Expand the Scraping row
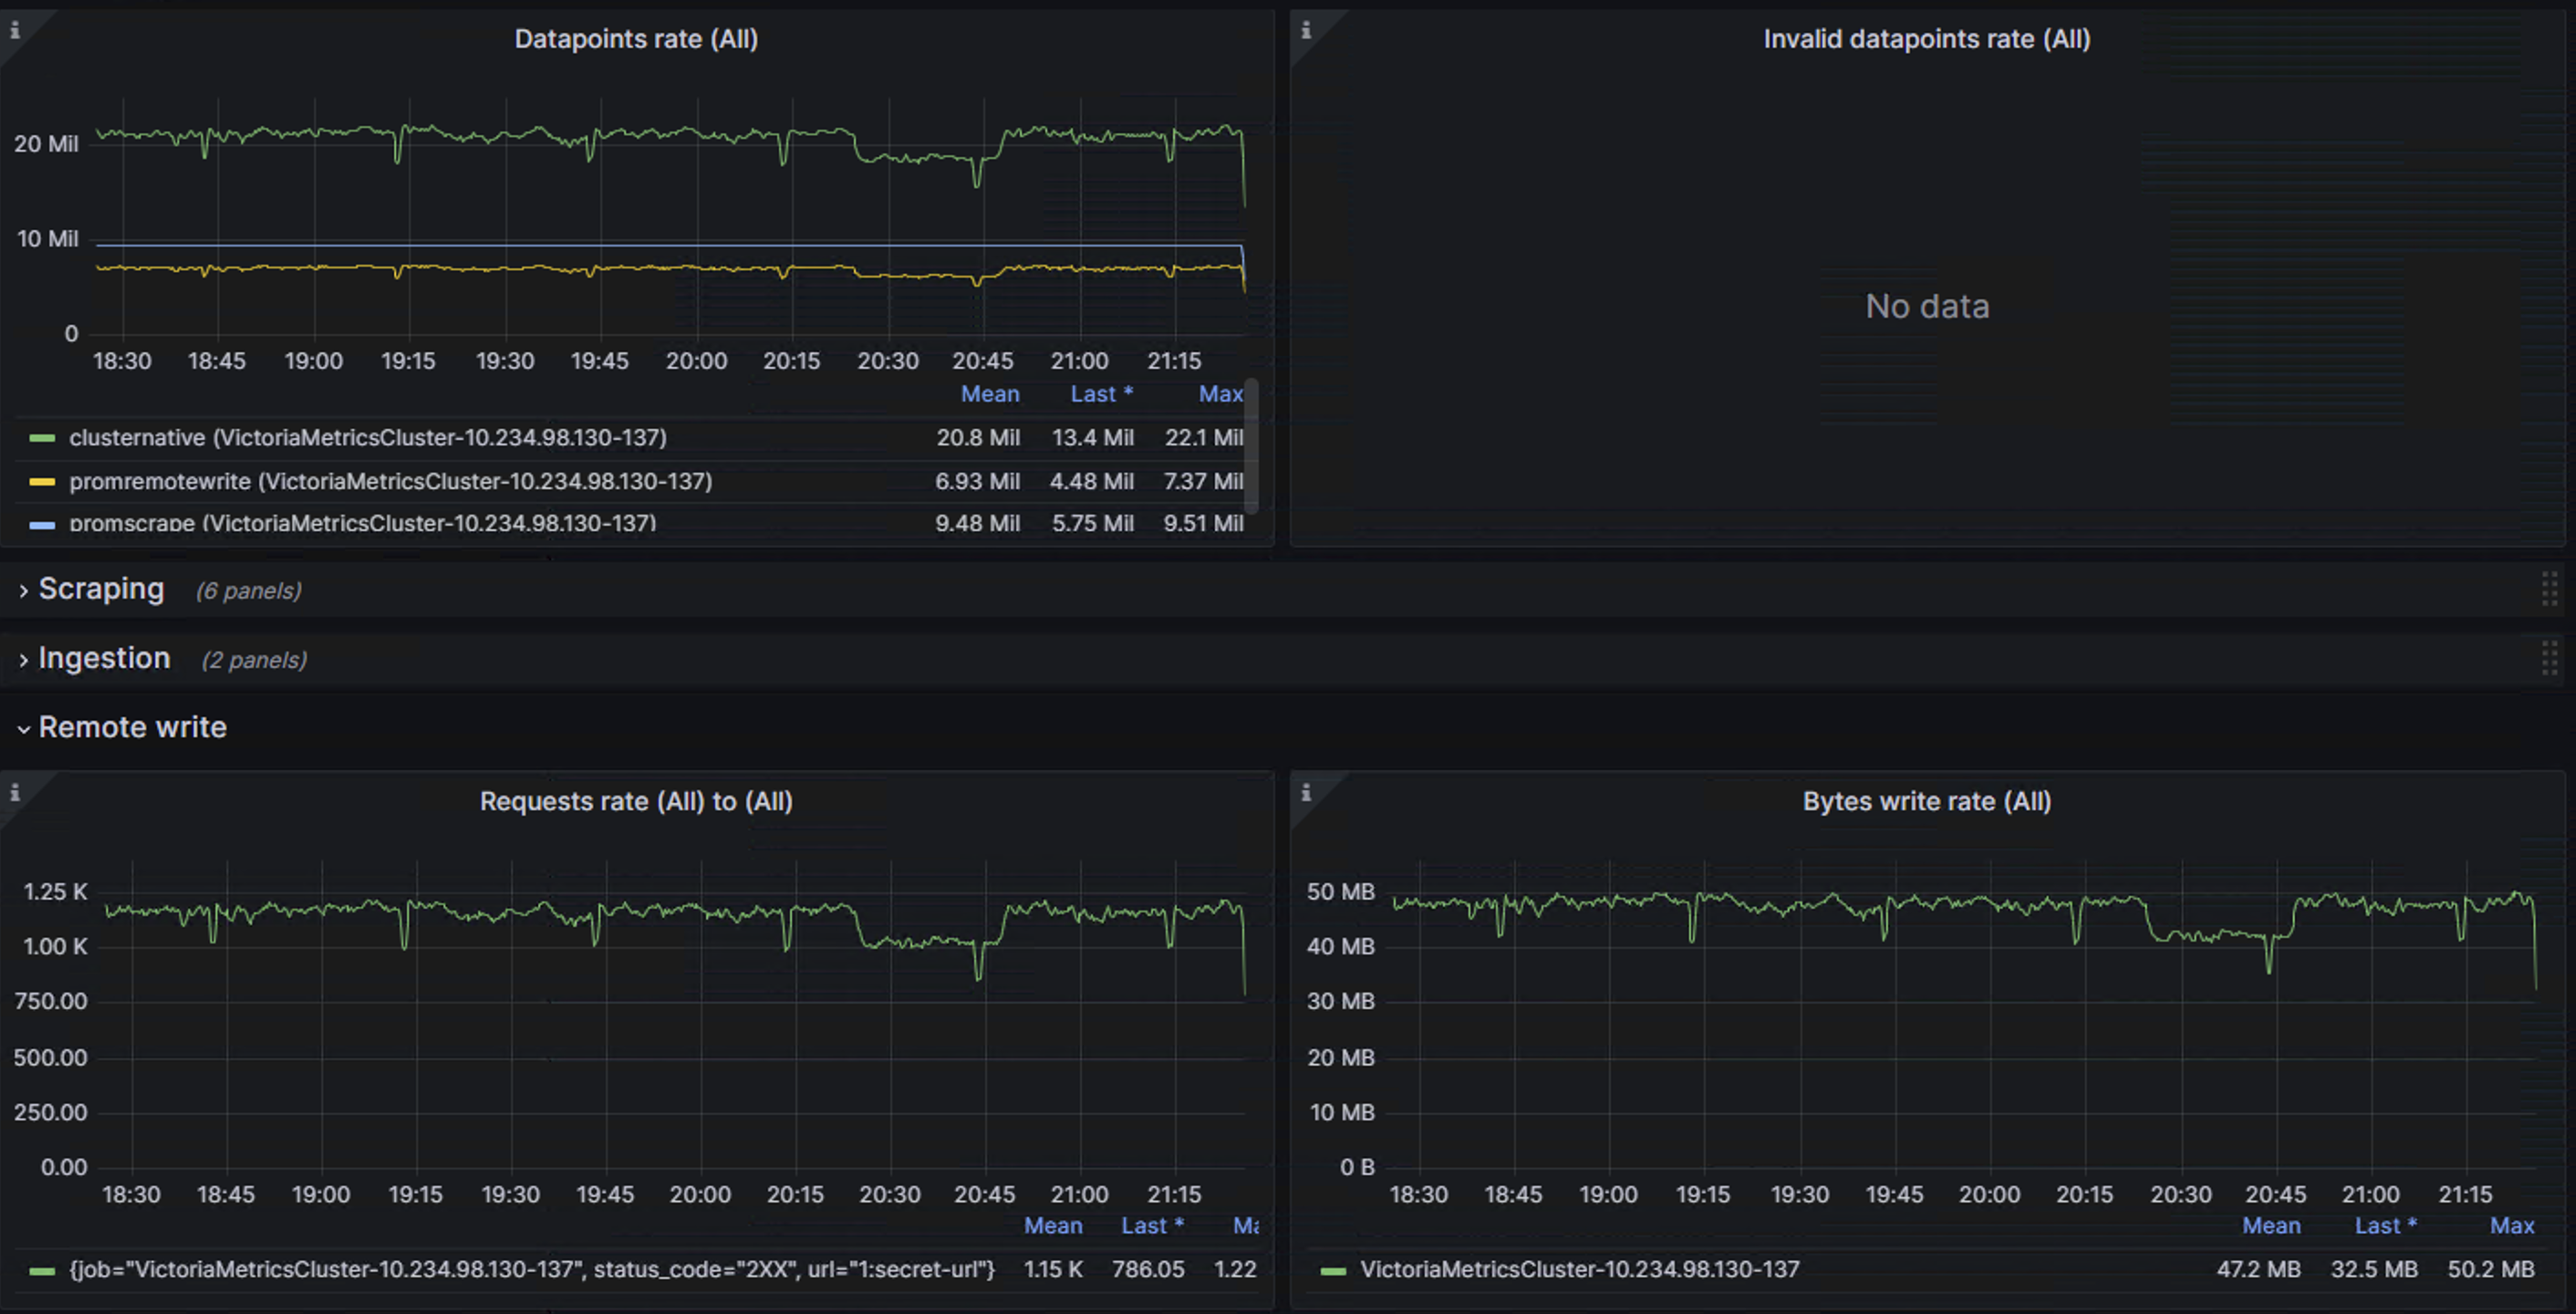This screenshot has width=2576, height=1314. [101, 589]
